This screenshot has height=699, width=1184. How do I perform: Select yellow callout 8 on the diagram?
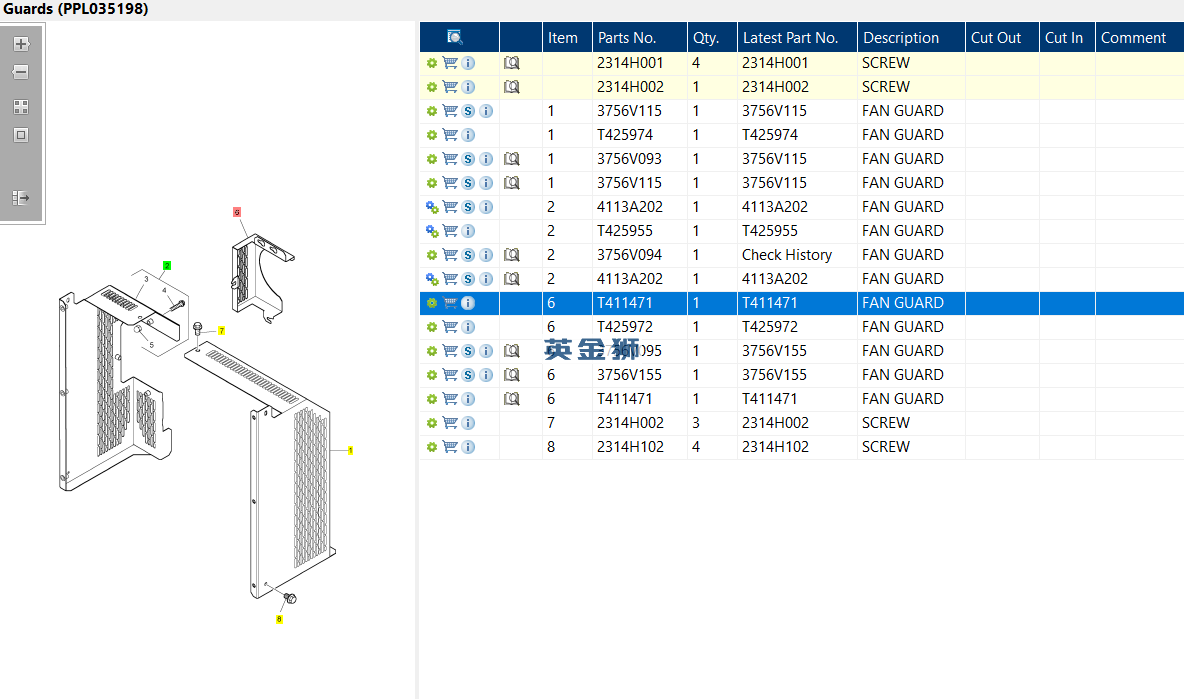click(279, 619)
